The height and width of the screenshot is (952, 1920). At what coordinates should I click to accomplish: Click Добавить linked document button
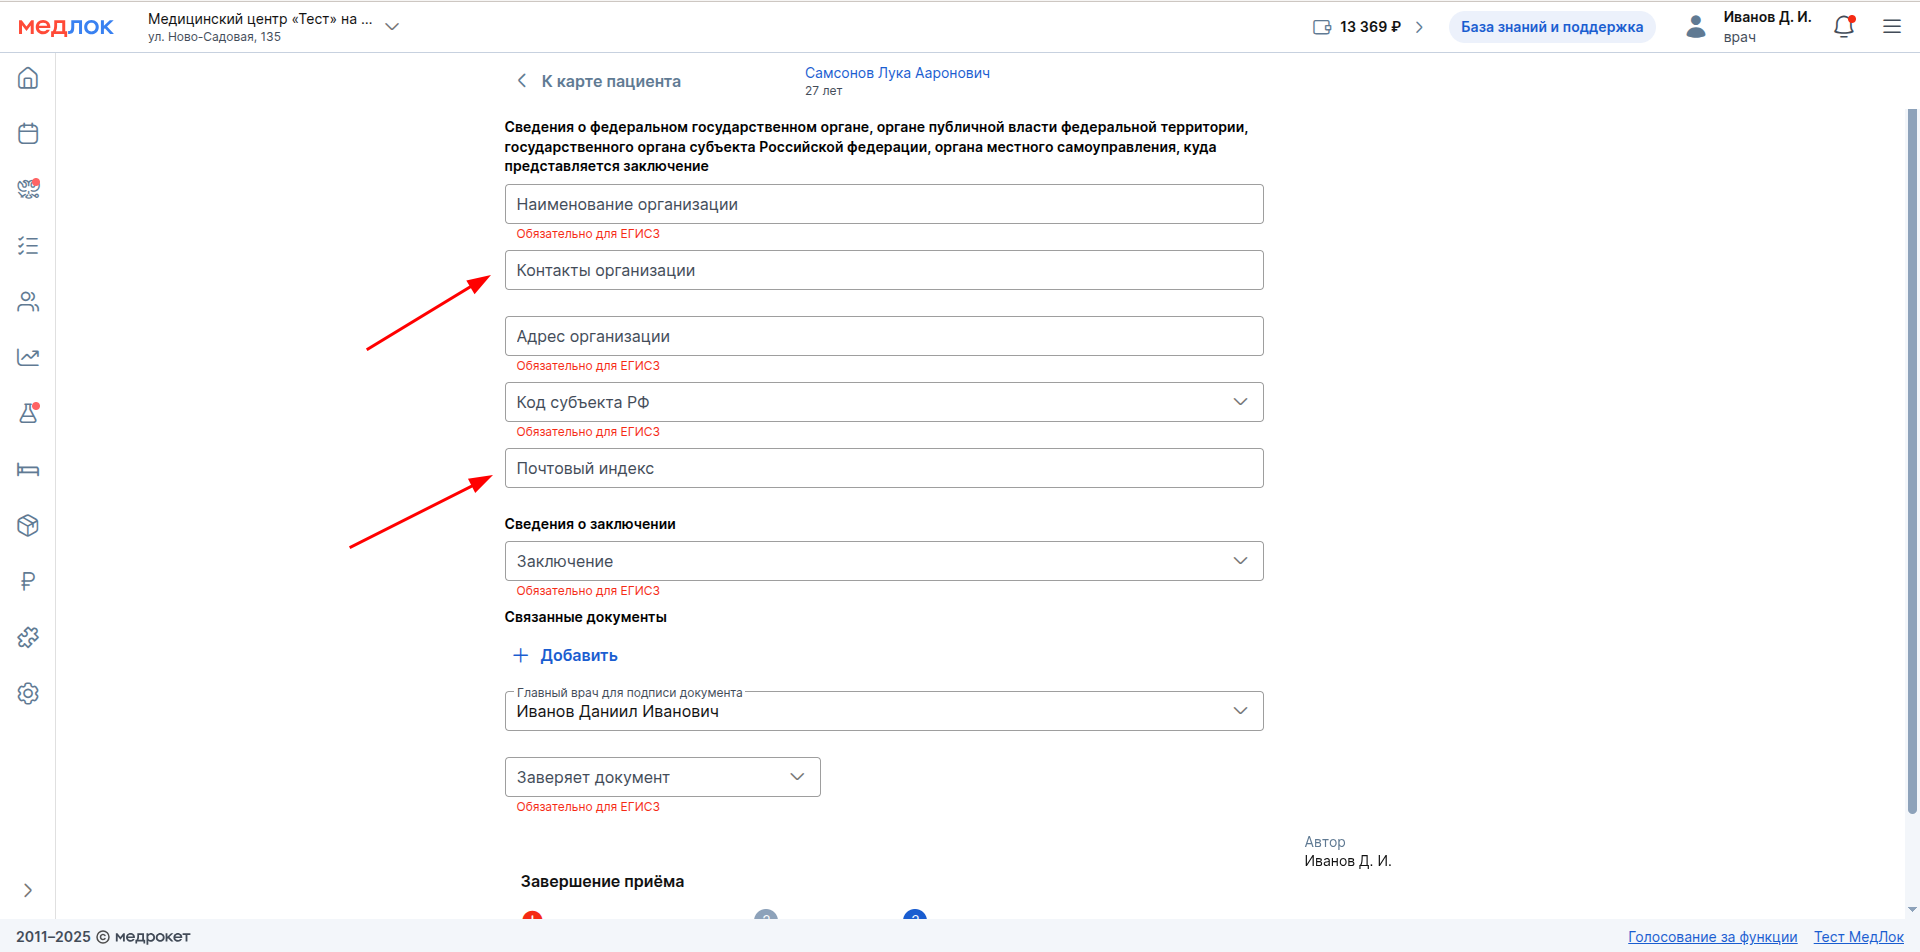click(x=566, y=656)
